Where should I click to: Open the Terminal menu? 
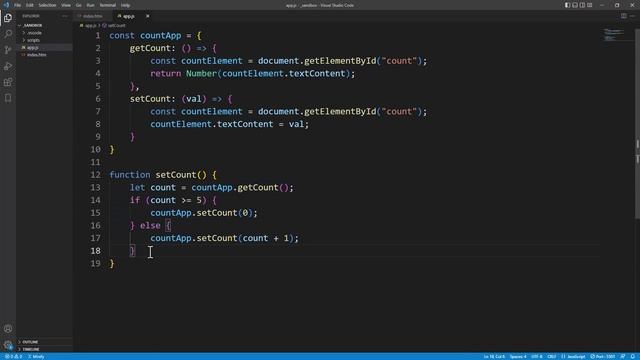coord(108,5)
